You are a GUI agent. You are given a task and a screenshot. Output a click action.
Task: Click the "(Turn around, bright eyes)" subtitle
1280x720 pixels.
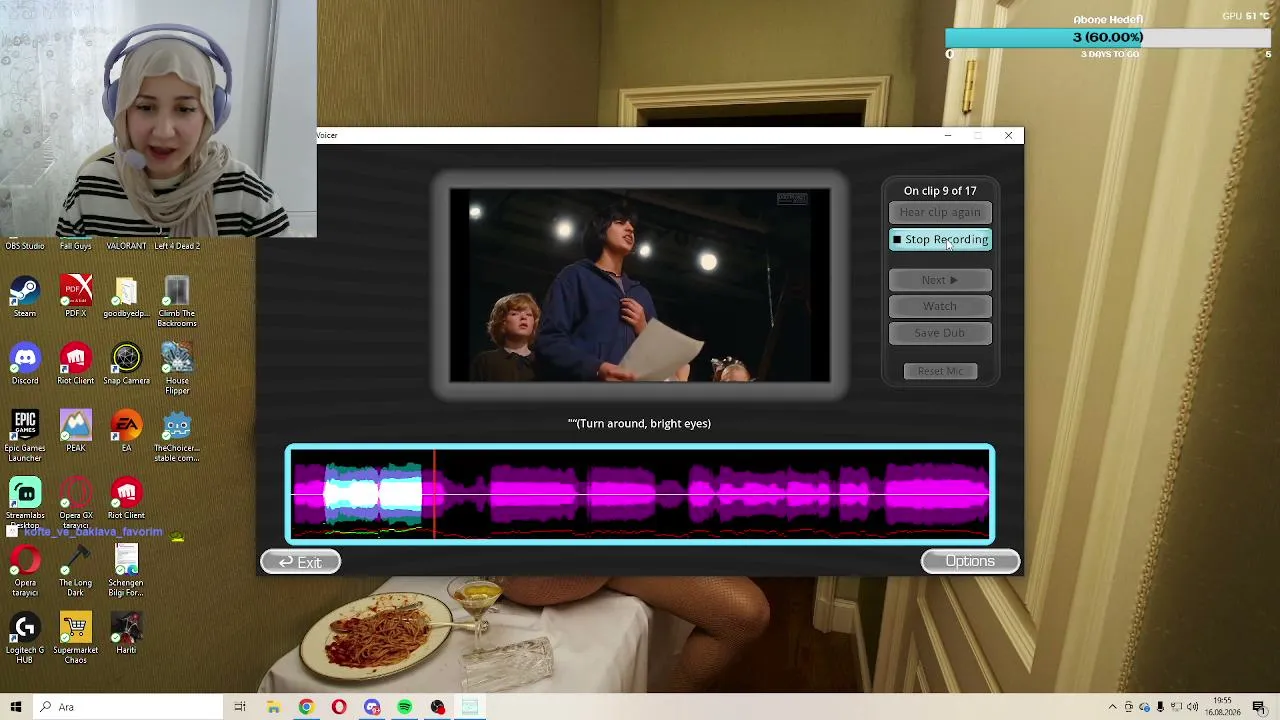tap(639, 424)
